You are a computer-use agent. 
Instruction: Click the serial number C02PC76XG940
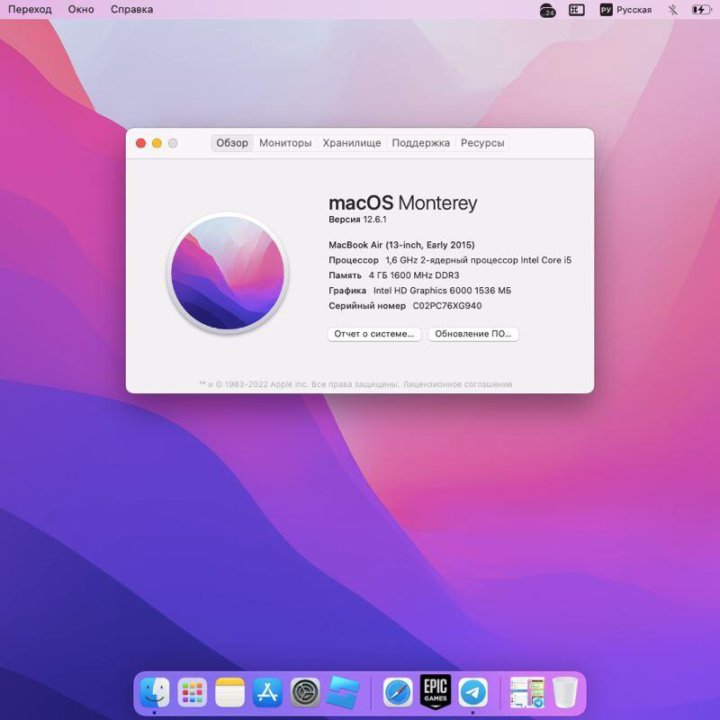[447, 306]
